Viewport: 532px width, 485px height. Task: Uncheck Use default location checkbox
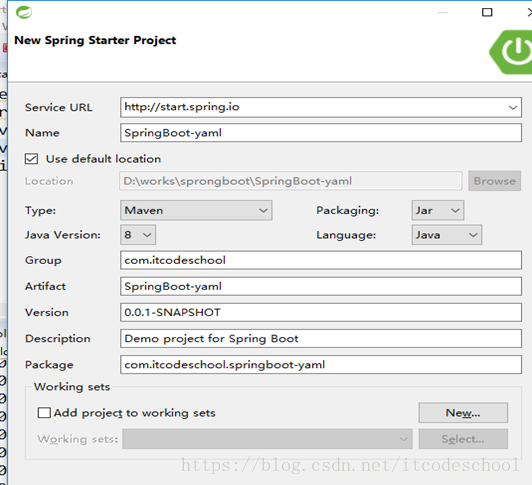coord(31,159)
